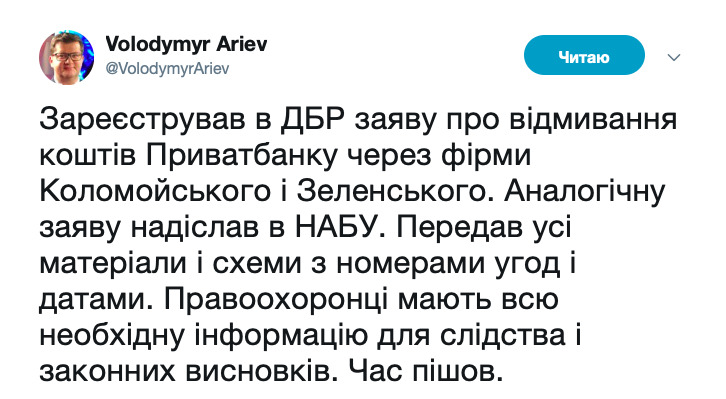Click the НАБУ abbreviation in the tweet

coord(339,228)
